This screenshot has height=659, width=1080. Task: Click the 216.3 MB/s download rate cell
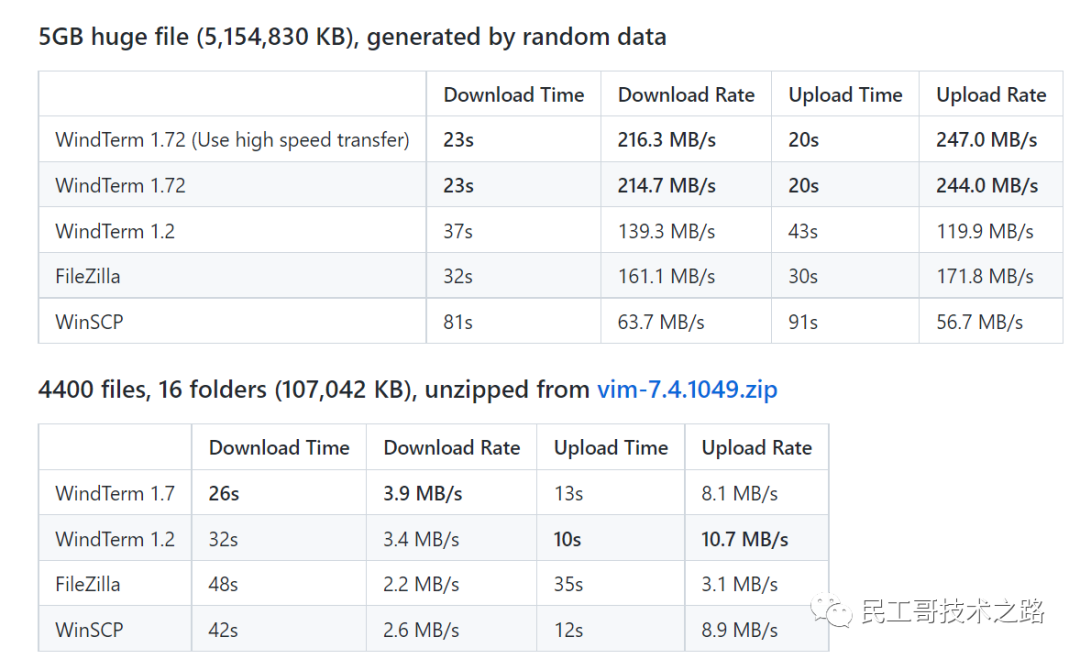tap(667, 140)
